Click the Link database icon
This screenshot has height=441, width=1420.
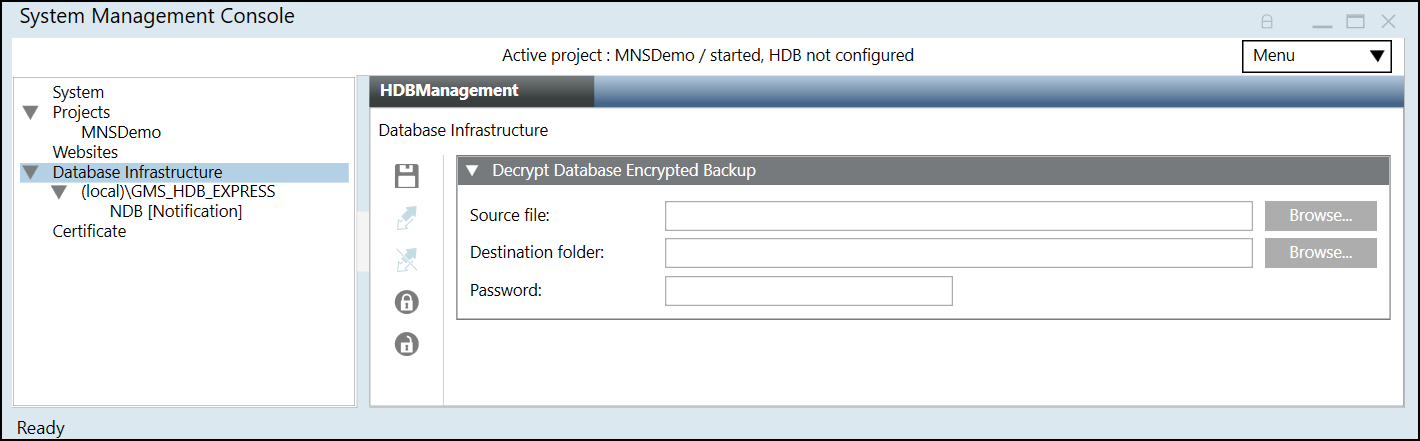coord(407,218)
